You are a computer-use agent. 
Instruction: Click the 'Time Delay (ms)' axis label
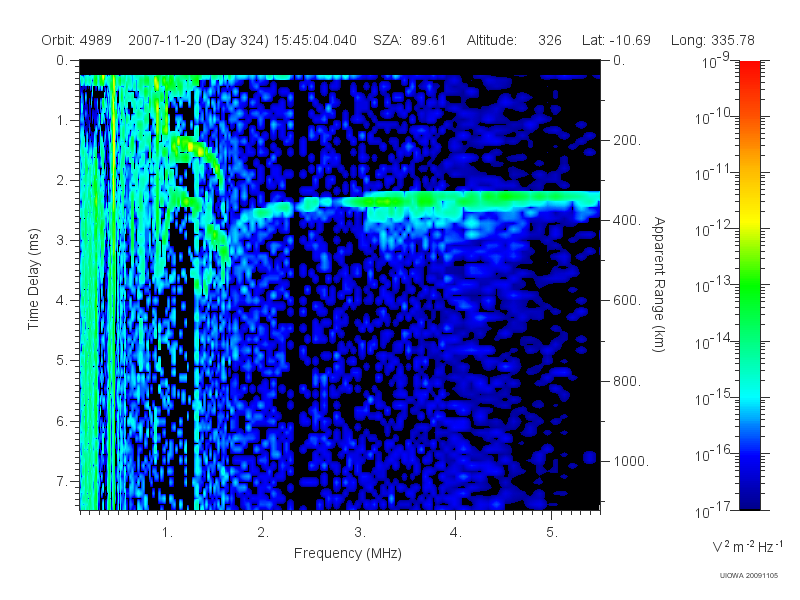[34, 279]
